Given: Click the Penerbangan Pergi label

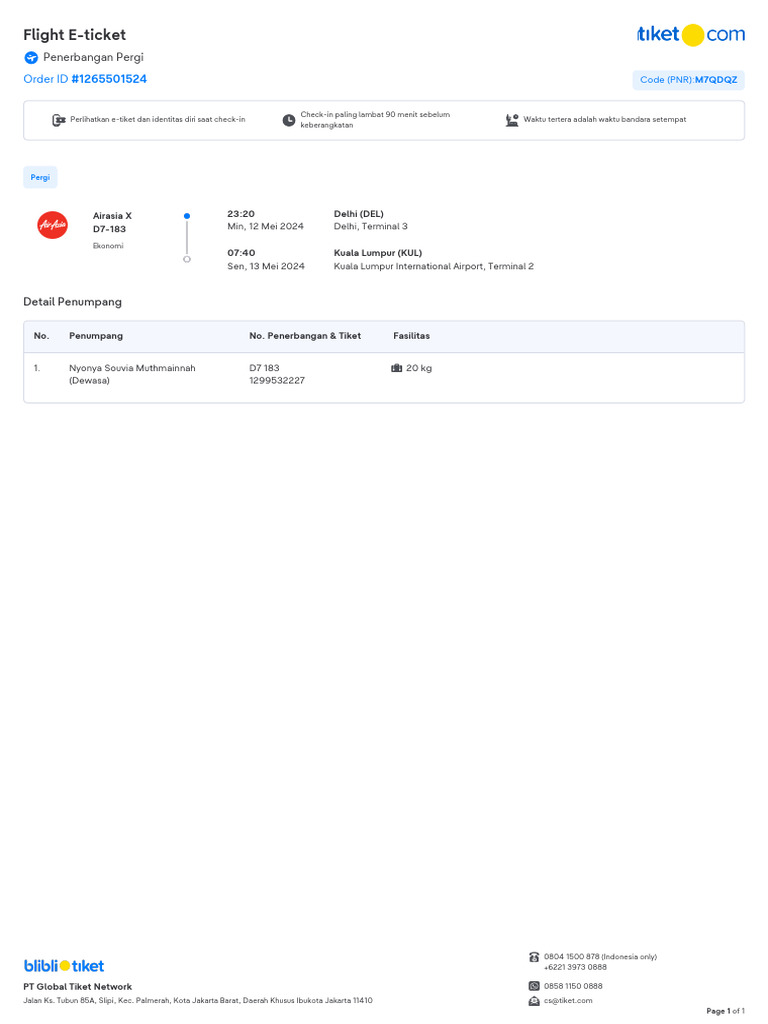Looking at the screenshot, I should (x=93, y=57).
